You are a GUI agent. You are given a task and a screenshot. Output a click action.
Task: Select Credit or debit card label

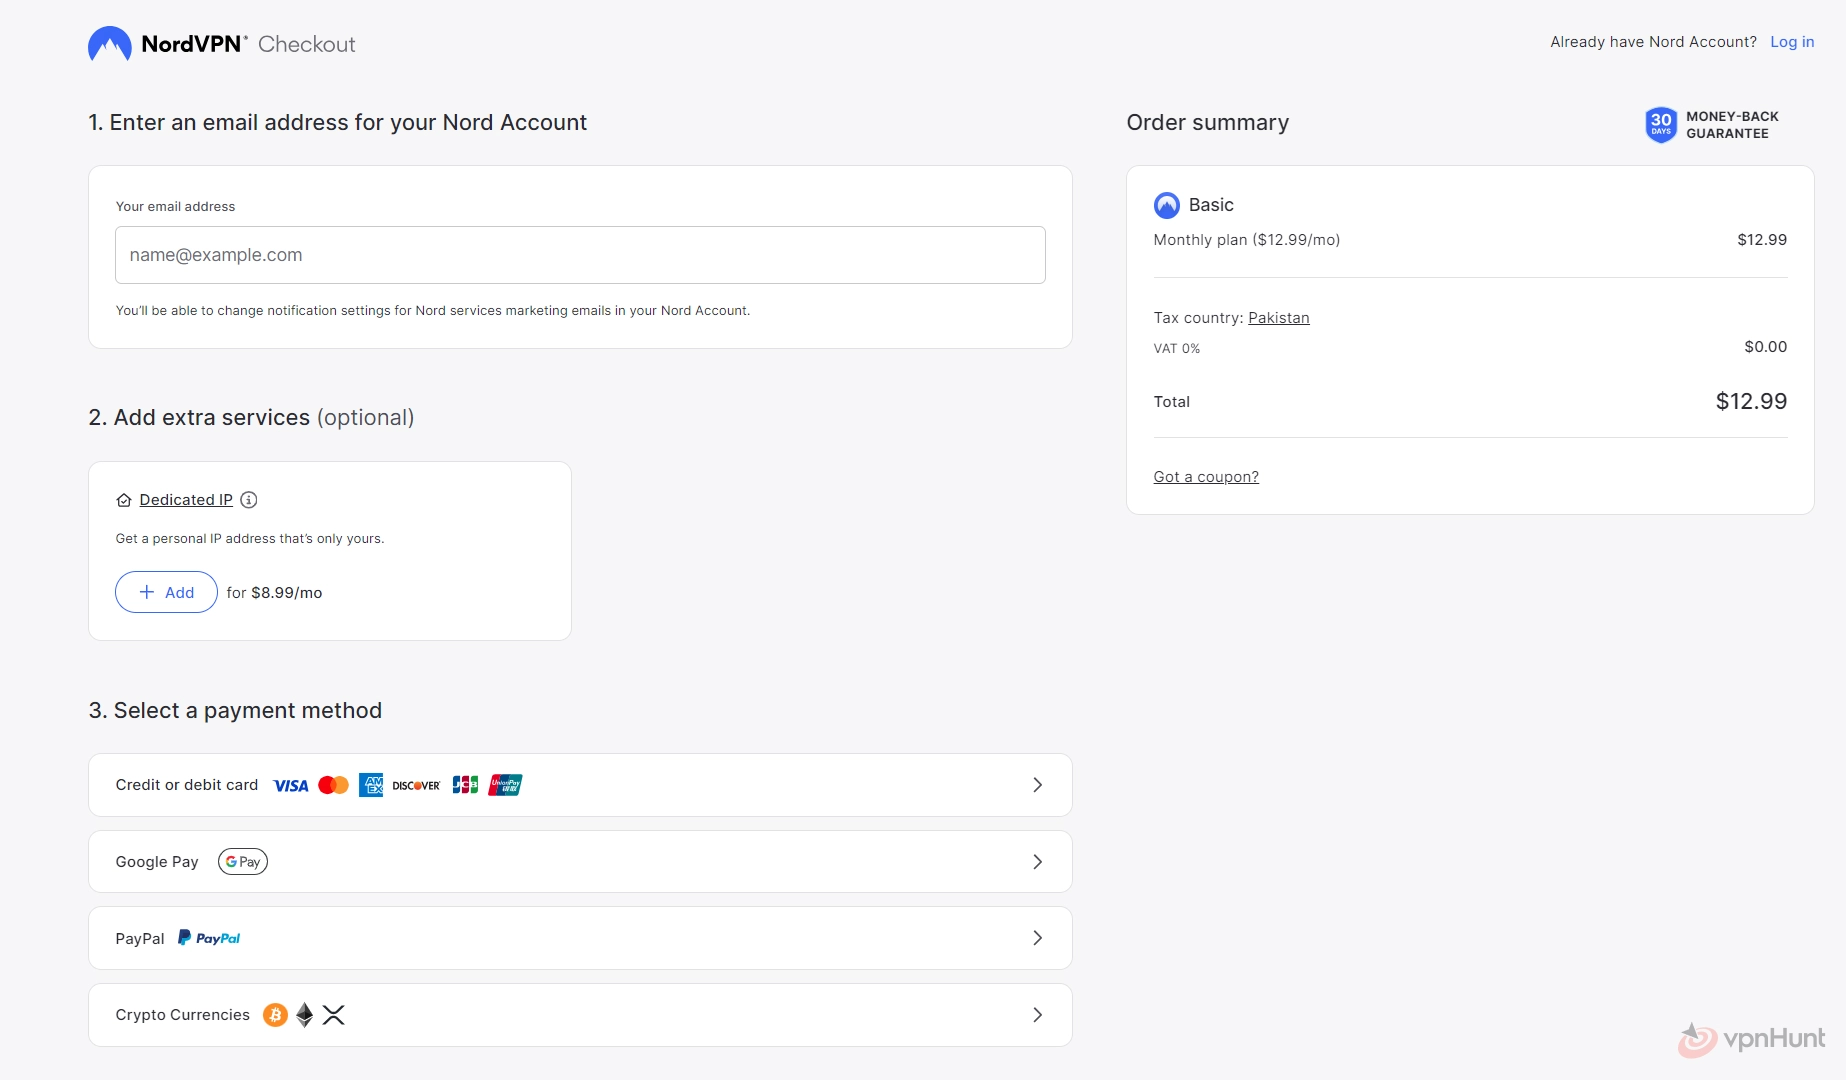click(187, 785)
